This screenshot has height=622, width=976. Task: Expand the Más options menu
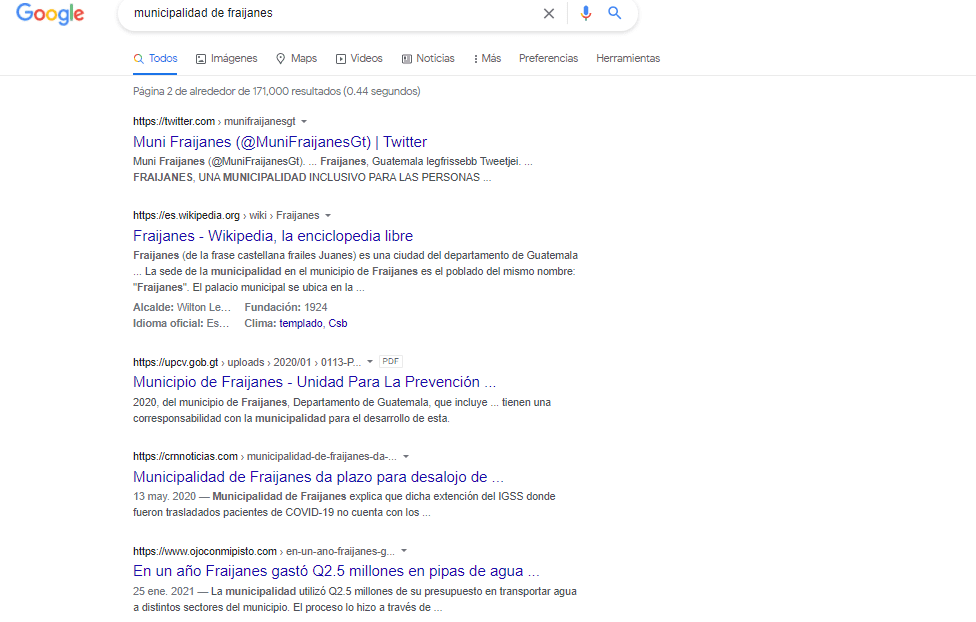487,58
